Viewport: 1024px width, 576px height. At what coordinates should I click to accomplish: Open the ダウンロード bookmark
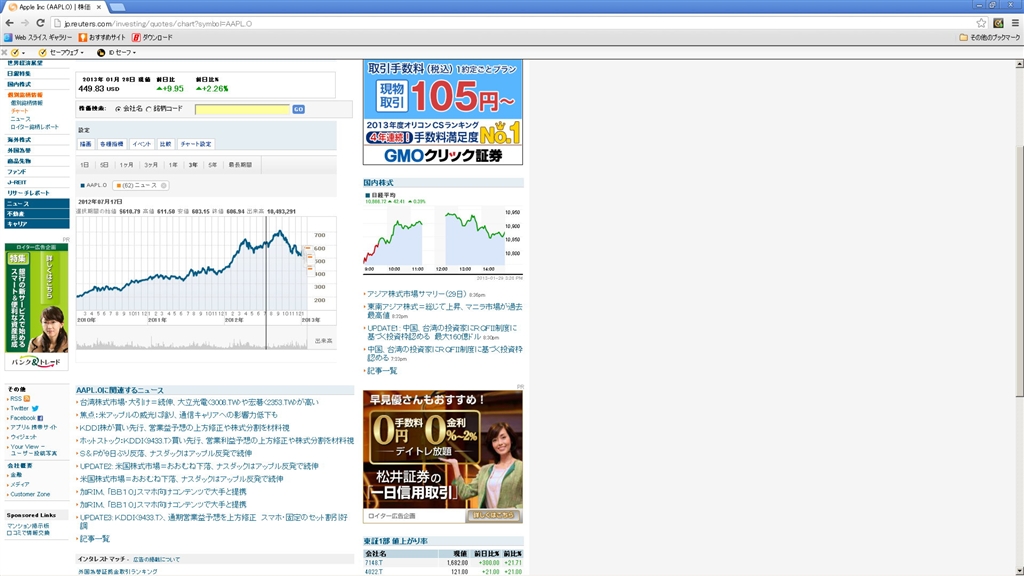[x=152, y=37]
